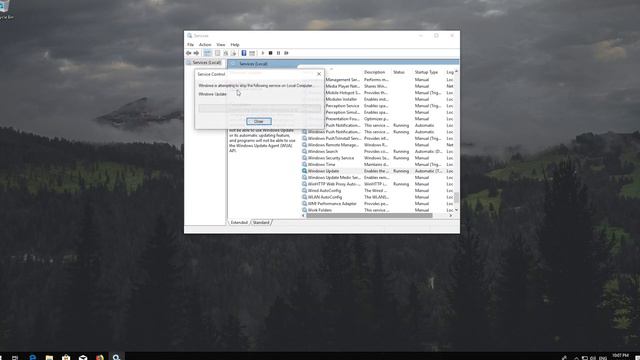Click the Task View taskbar icon

[15, 357]
